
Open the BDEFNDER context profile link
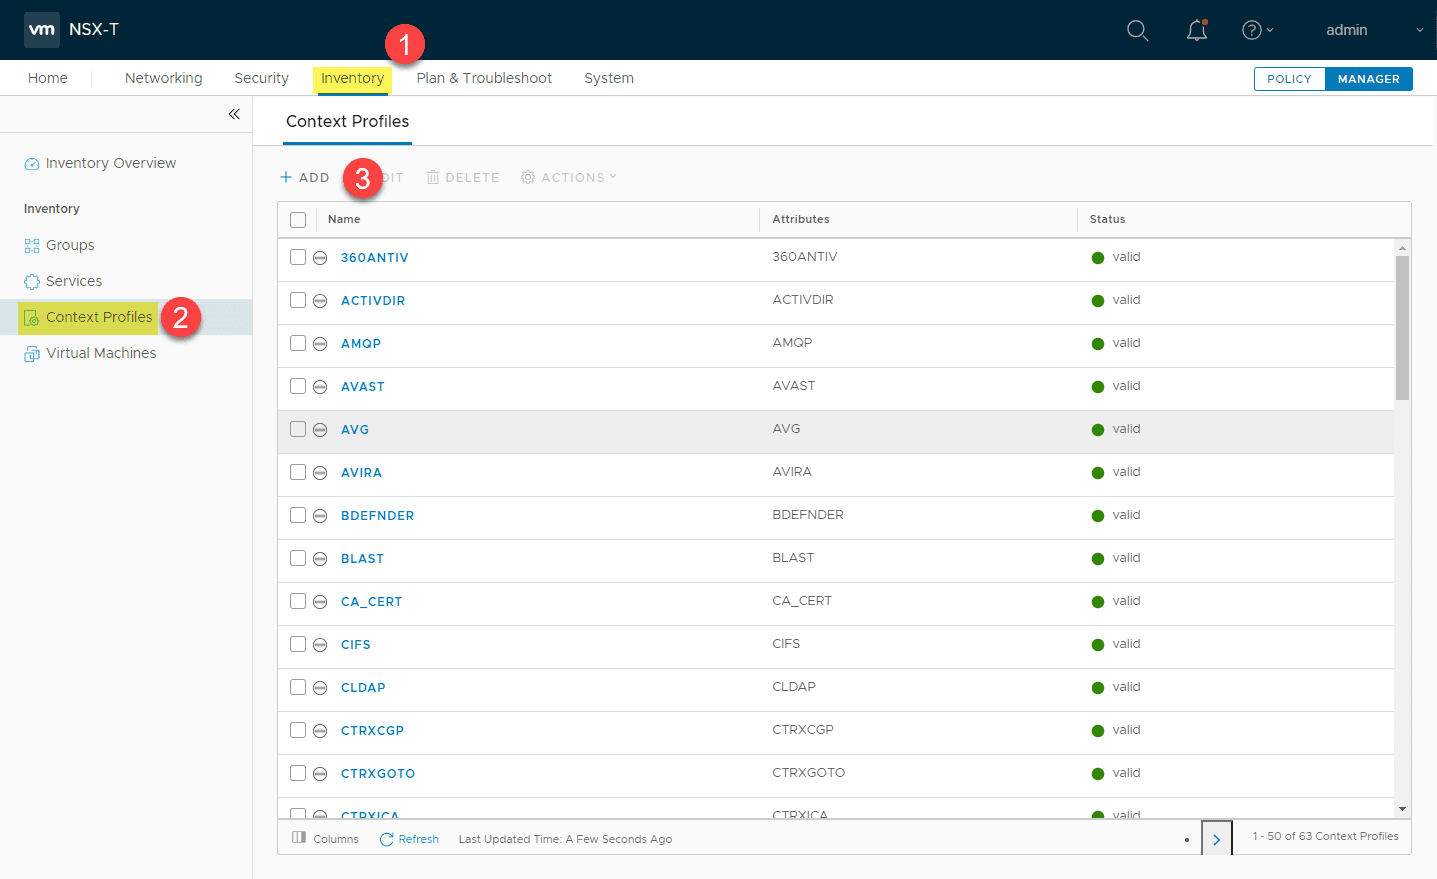click(377, 516)
